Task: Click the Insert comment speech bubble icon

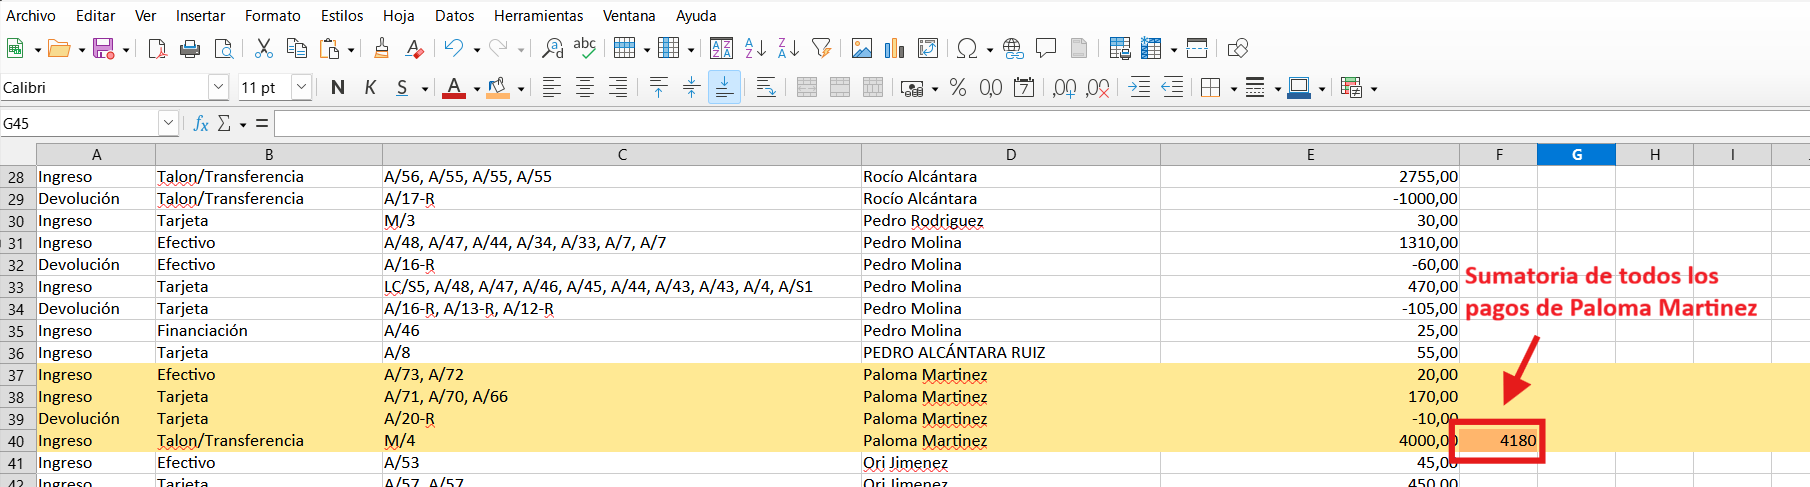Action: pyautogui.click(x=1046, y=48)
